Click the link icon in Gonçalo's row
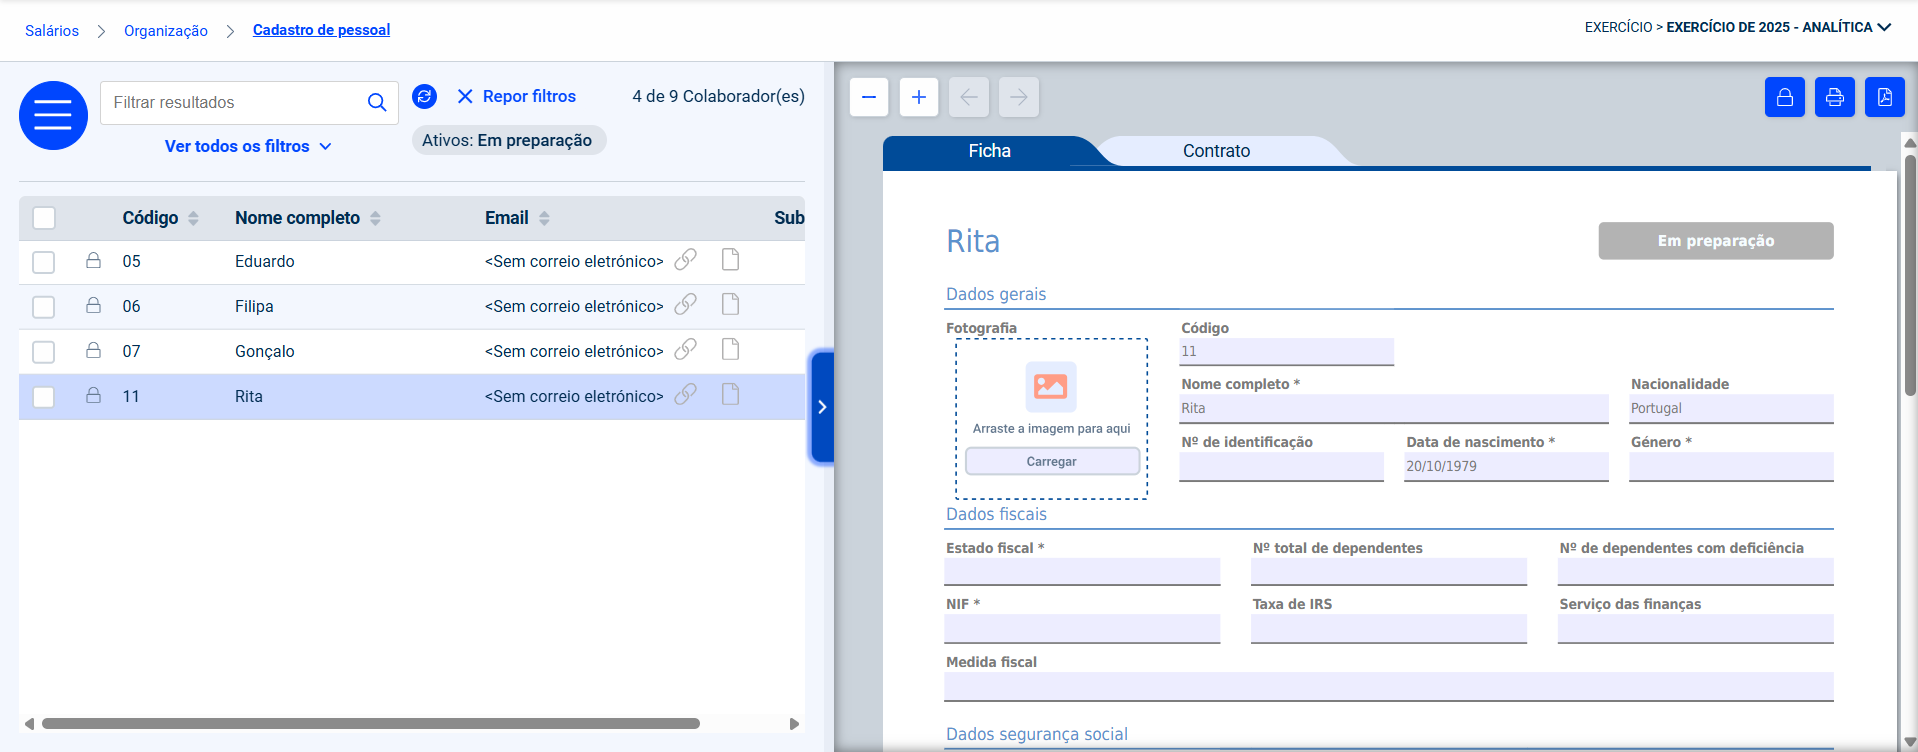Image resolution: width=1918 pixels, height=752 pixels. (685, 350)
